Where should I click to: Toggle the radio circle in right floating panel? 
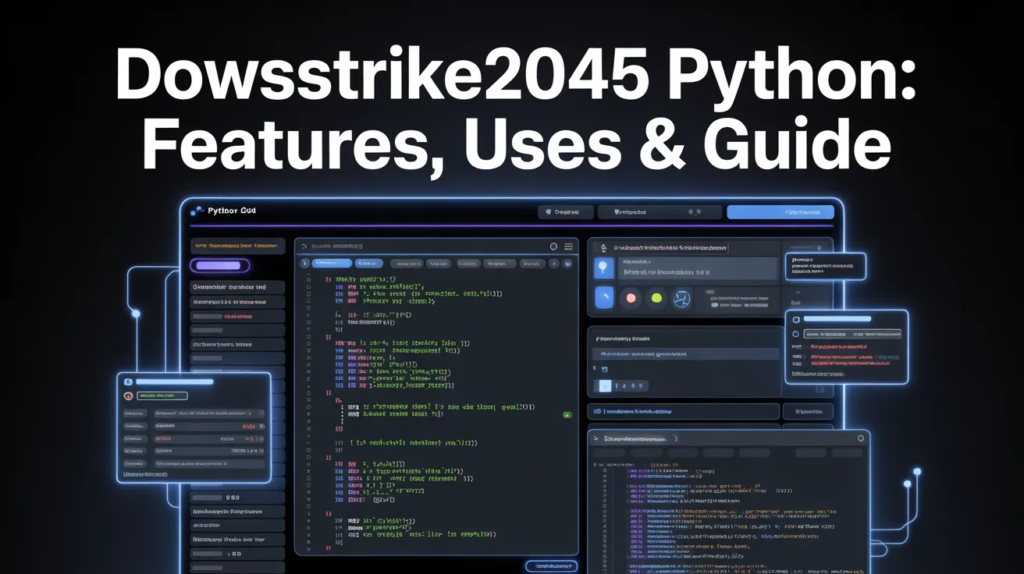795,334
